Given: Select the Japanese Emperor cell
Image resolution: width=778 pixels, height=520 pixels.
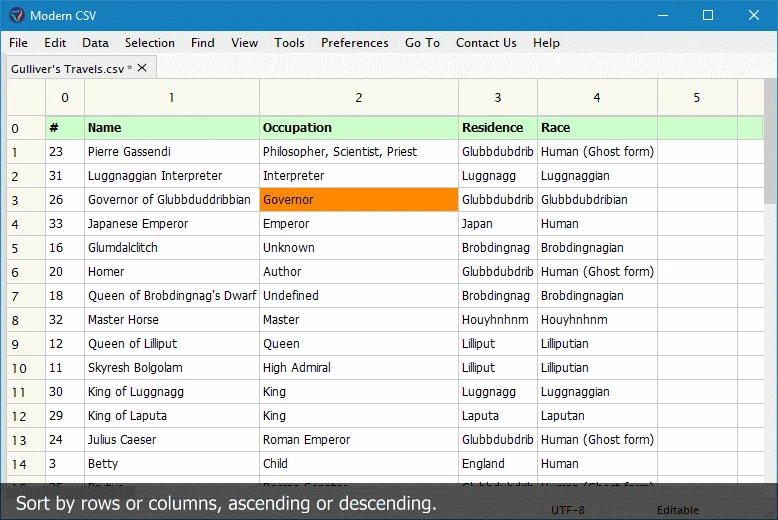Looking at the screenshot, I should pos(172,224).
